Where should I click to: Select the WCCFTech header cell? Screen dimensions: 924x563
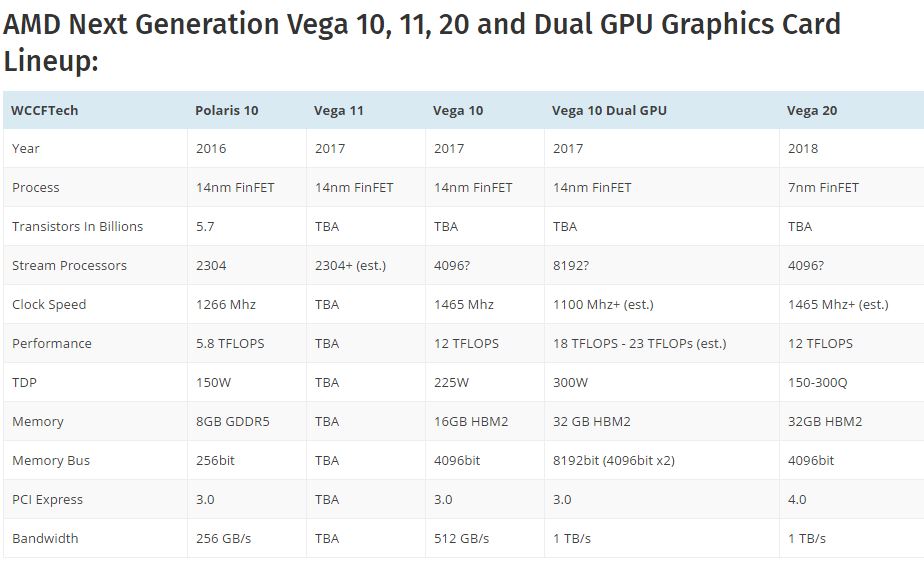(x=45, y=110)
